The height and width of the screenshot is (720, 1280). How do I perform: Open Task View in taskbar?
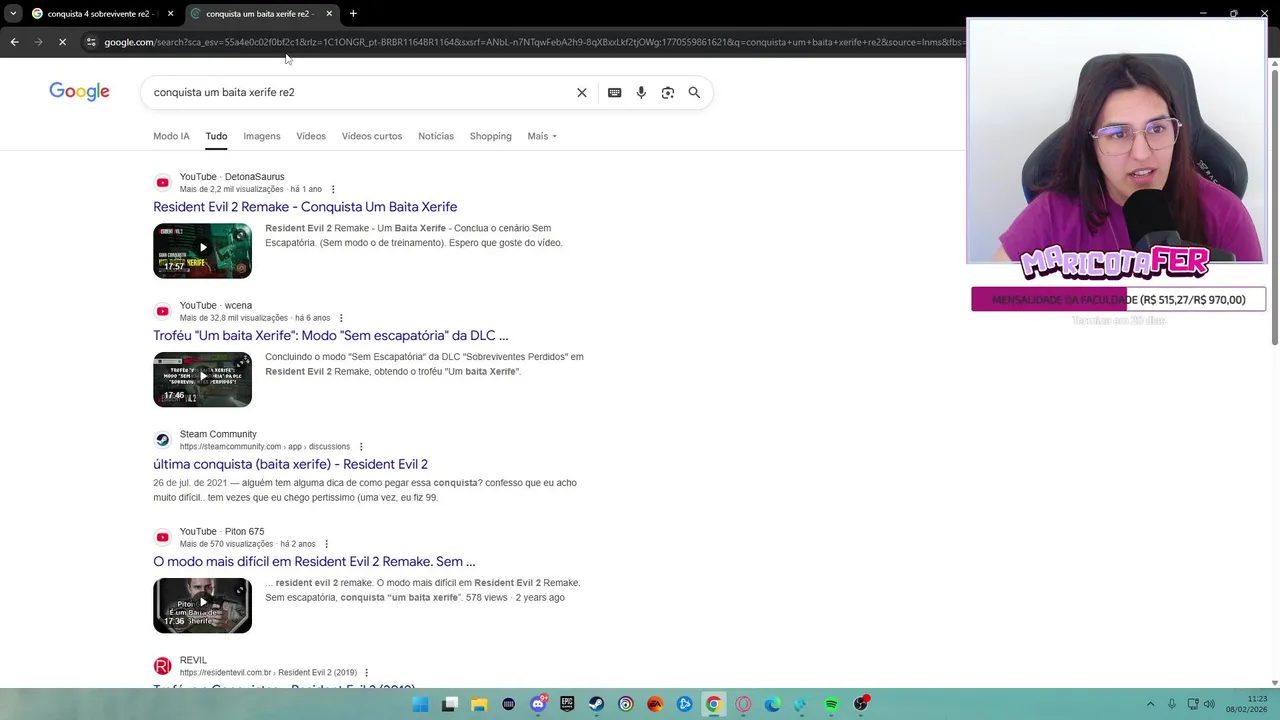450,704
